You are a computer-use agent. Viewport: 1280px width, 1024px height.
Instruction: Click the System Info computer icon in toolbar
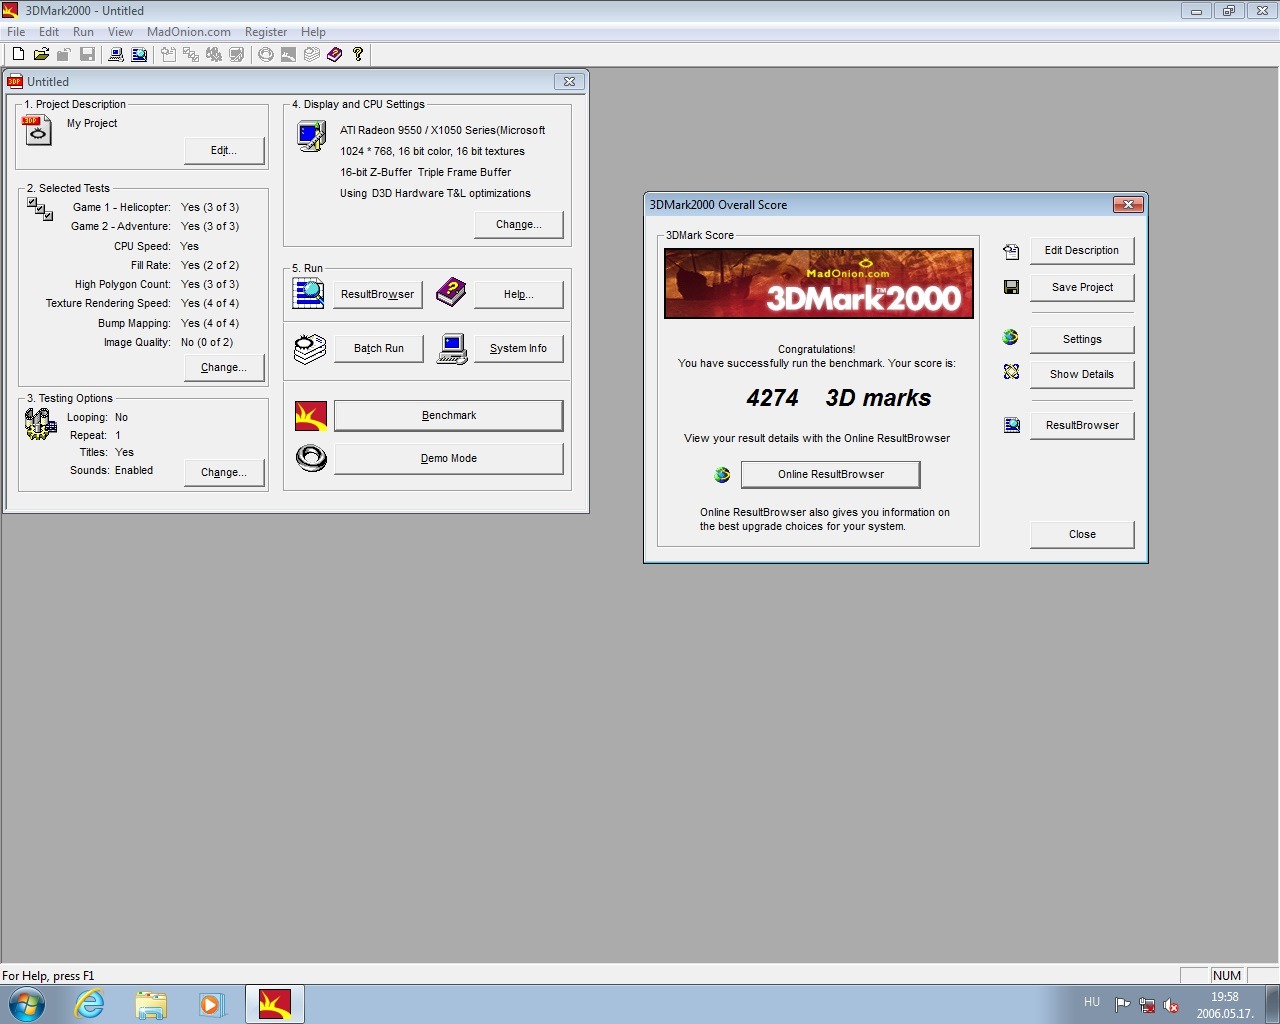pos(116,54)
